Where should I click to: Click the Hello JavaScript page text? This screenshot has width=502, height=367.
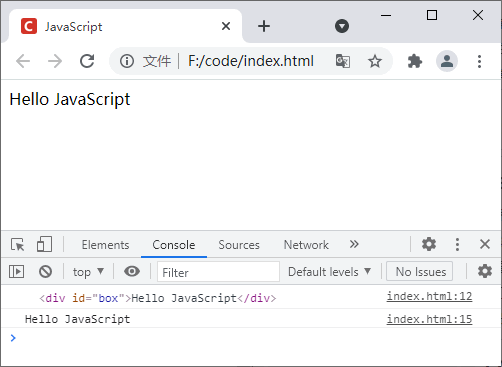[70, 99]
